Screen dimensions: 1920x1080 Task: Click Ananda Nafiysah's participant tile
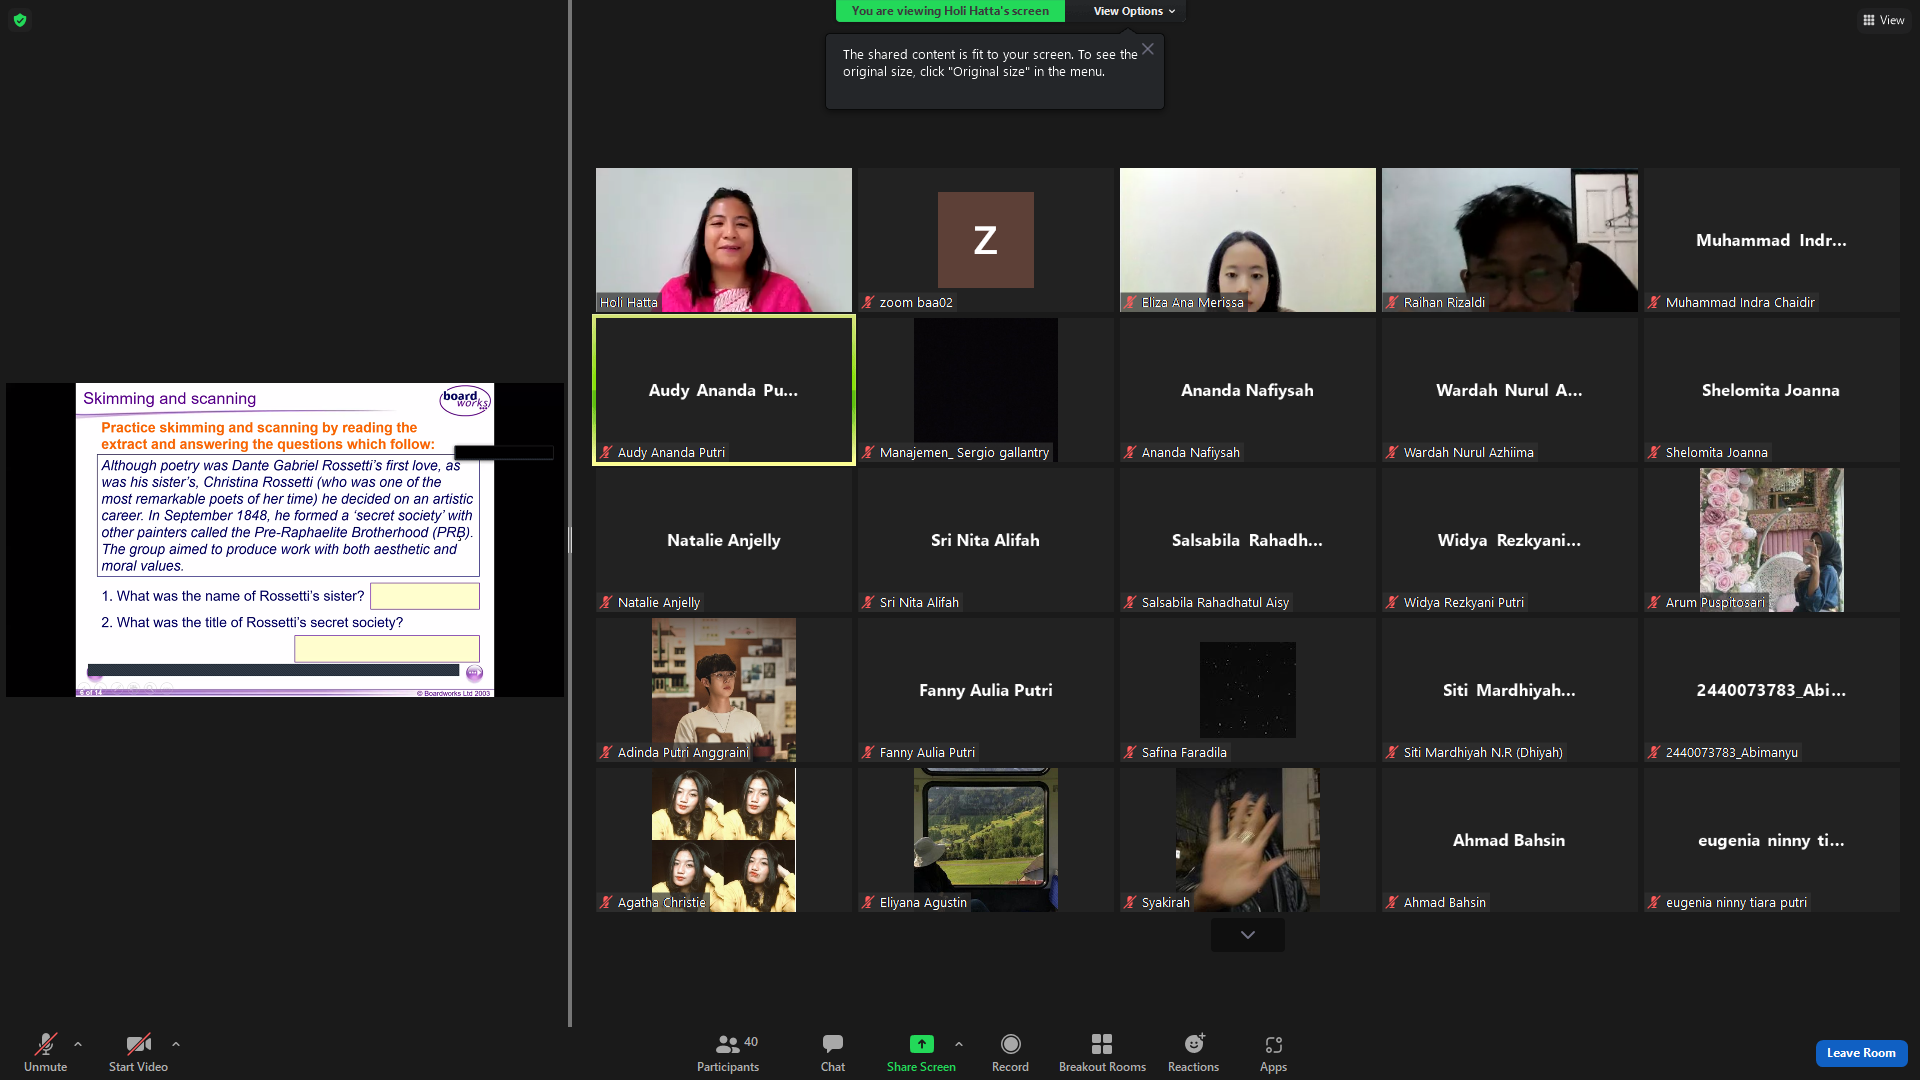[x=1248, y=390]
